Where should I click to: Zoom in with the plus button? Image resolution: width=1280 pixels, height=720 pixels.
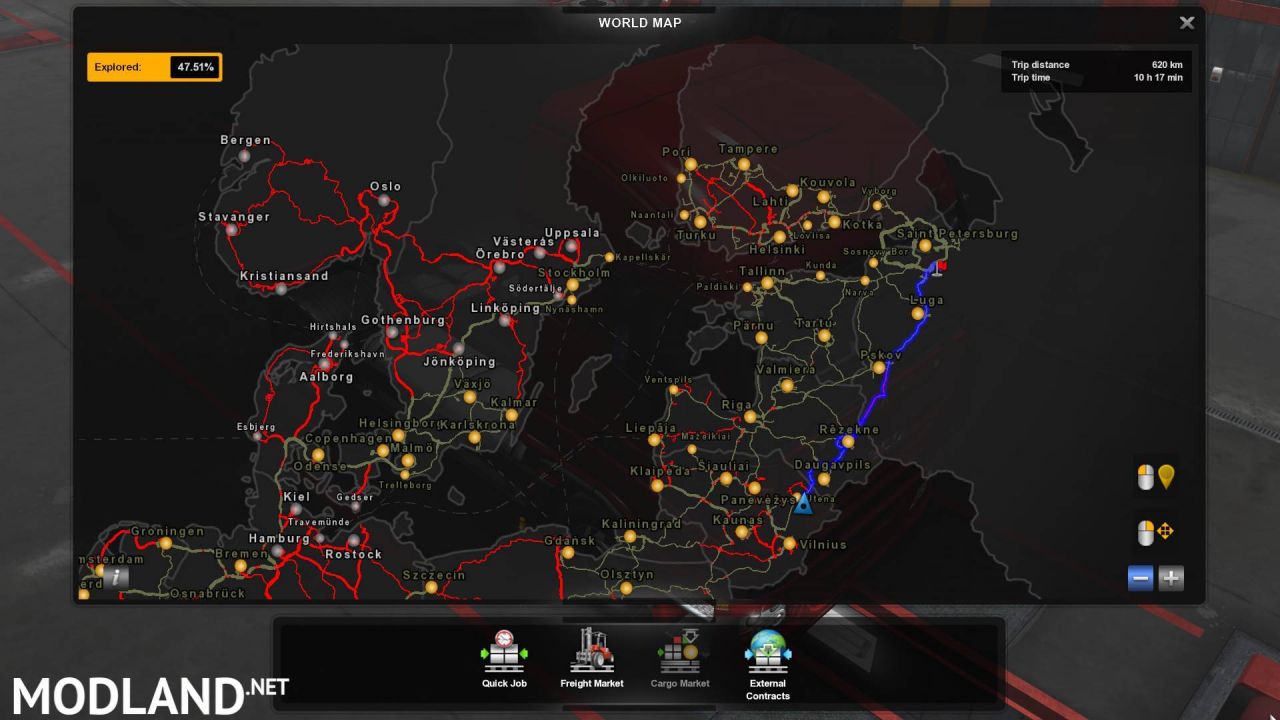1171,578
